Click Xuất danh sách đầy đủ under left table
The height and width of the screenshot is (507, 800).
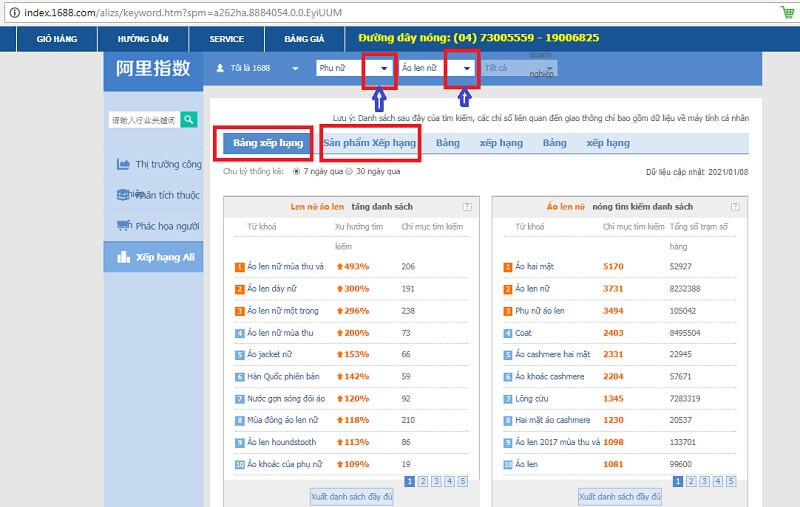click(352, 496)
